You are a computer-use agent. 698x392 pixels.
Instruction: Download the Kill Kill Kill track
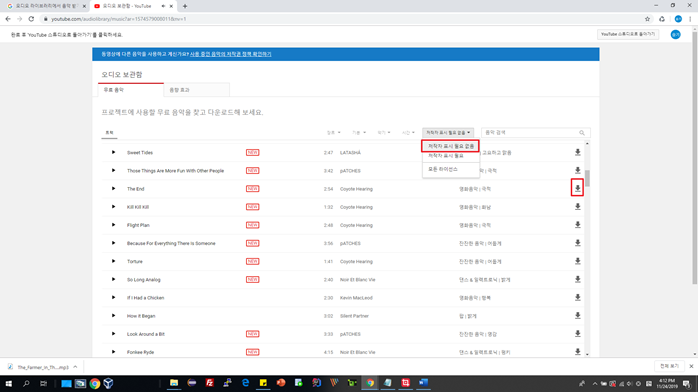(577, 206)
